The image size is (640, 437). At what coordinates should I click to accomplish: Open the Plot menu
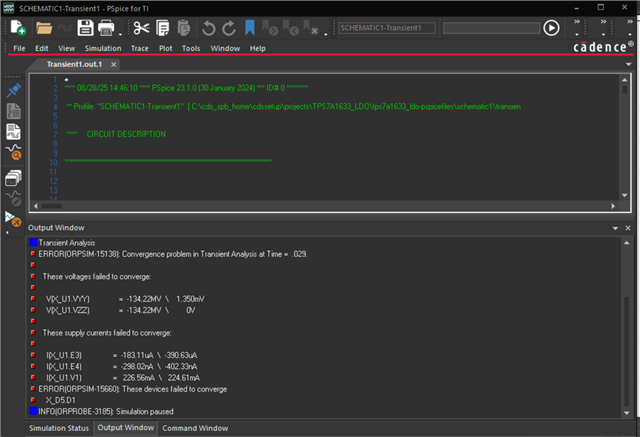pyautogui.click(x=166, y=48)
